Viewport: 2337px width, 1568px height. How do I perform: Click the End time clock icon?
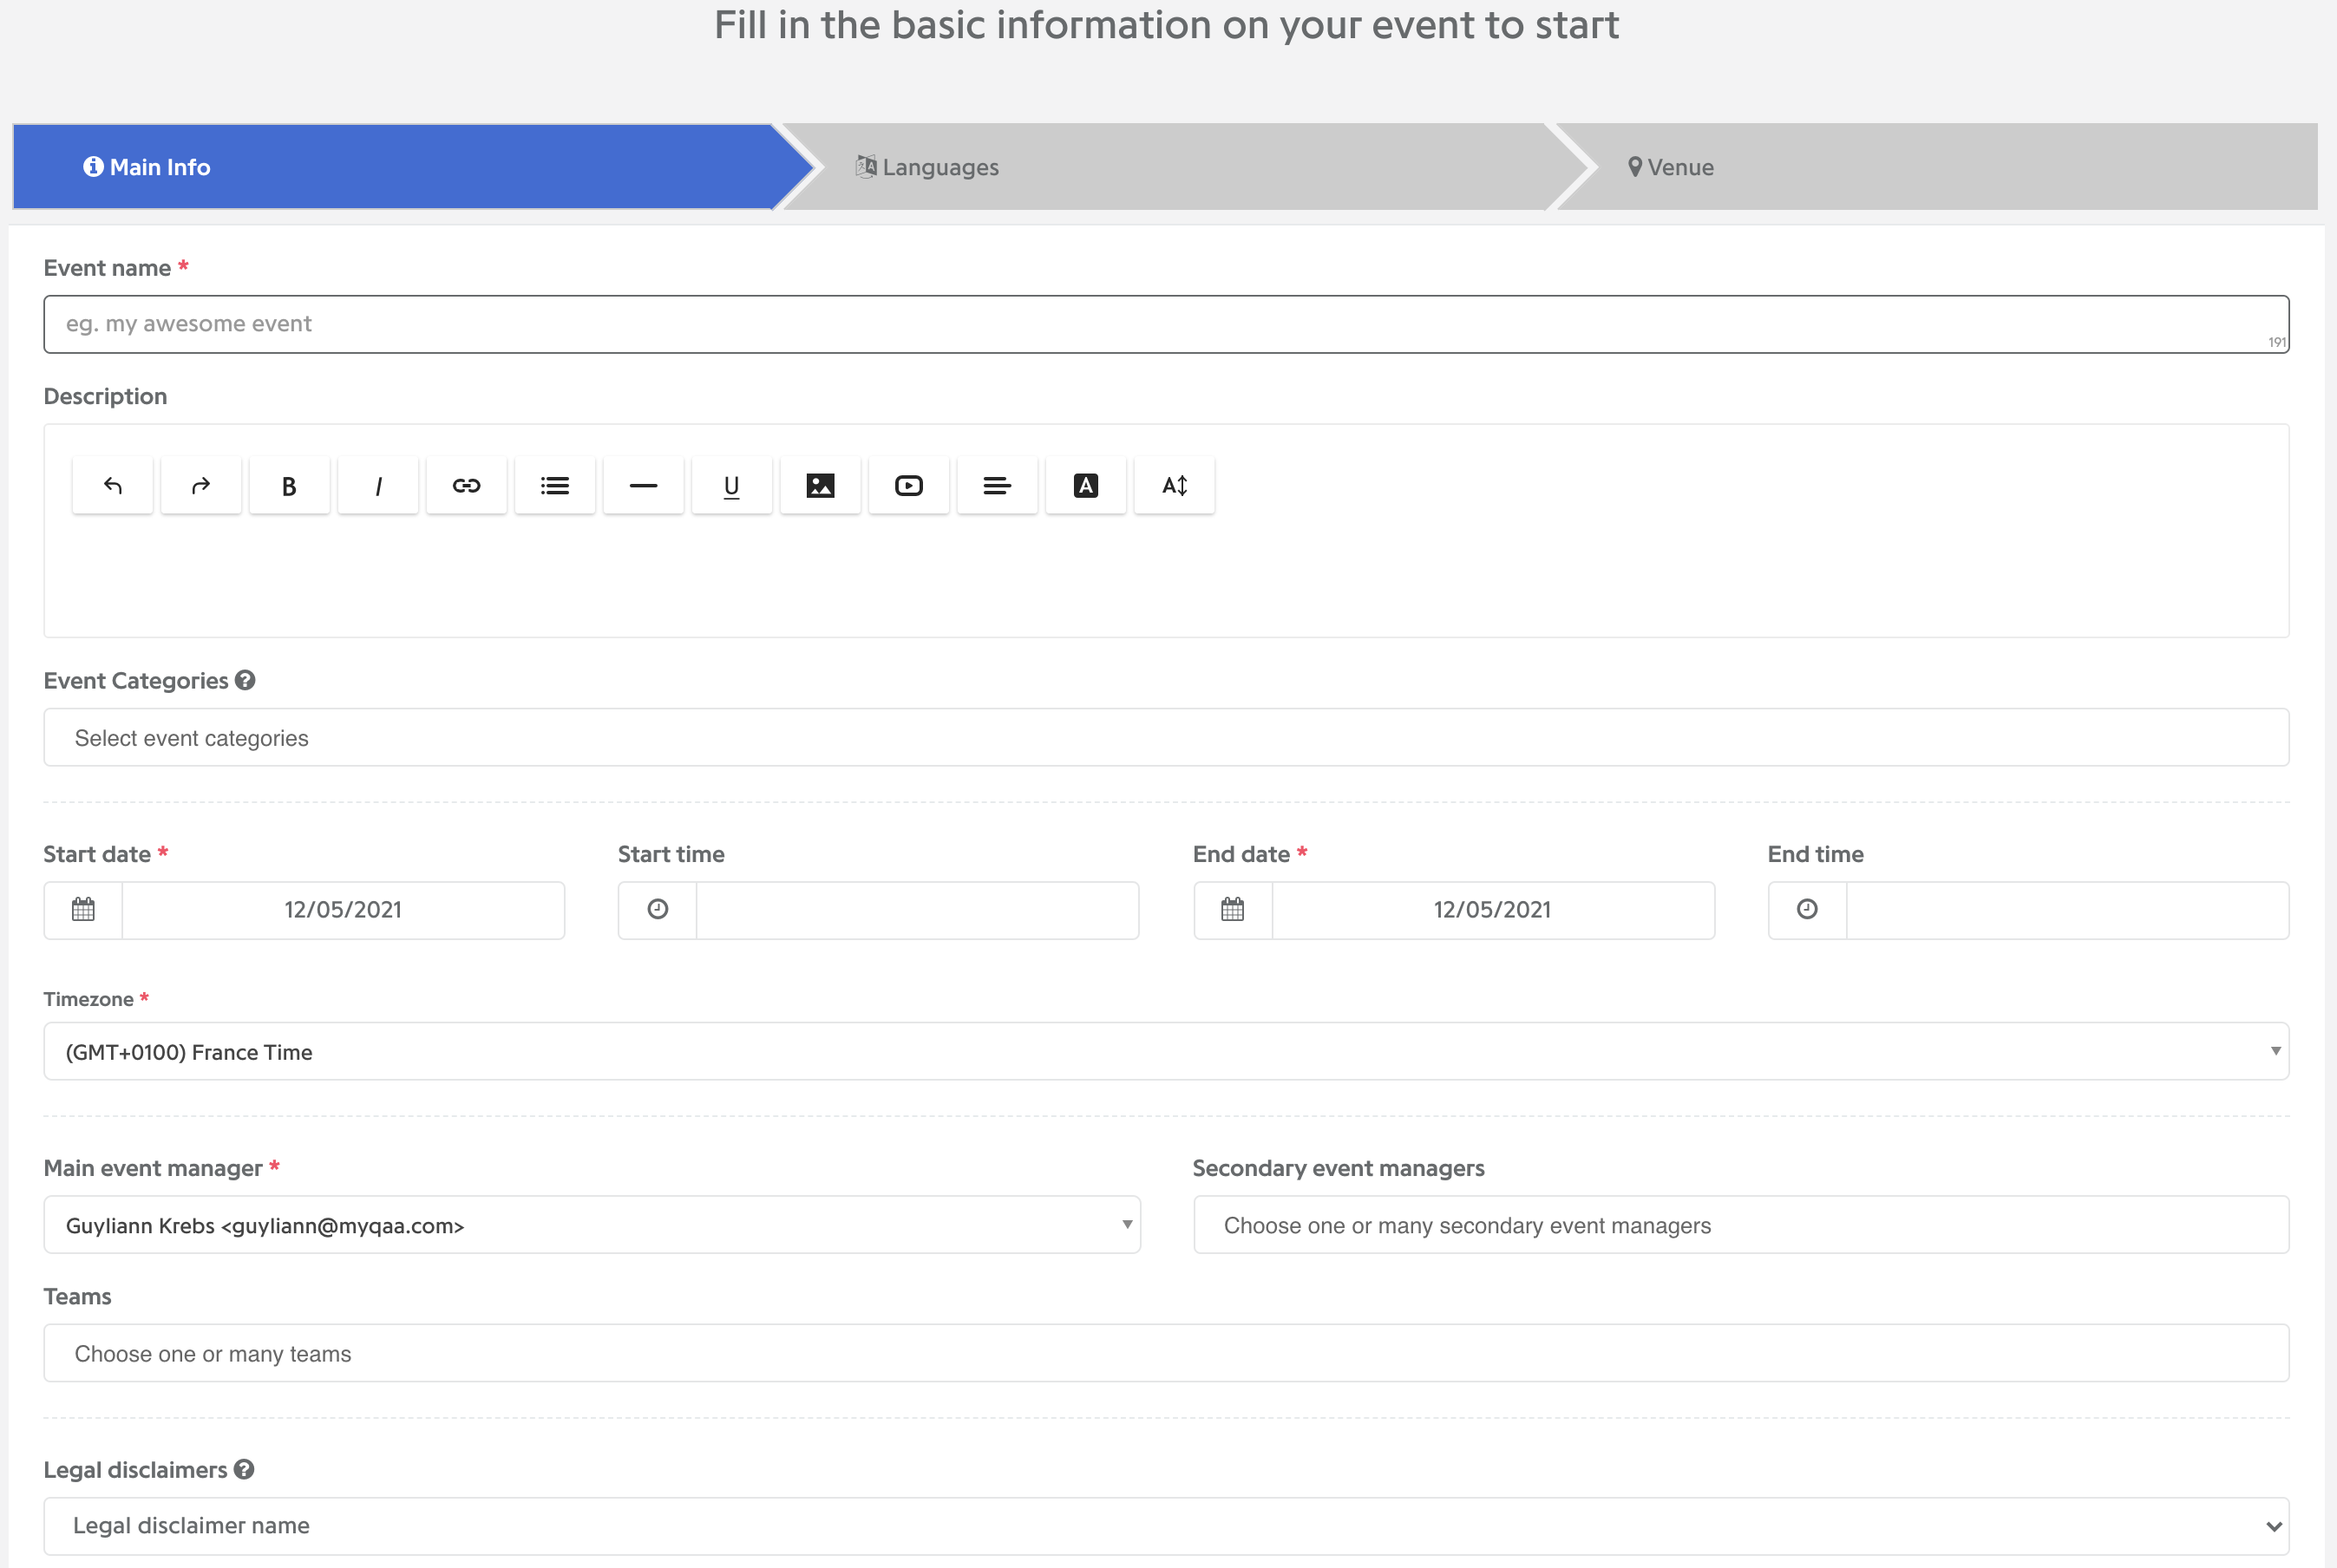tap(1807, 910)
